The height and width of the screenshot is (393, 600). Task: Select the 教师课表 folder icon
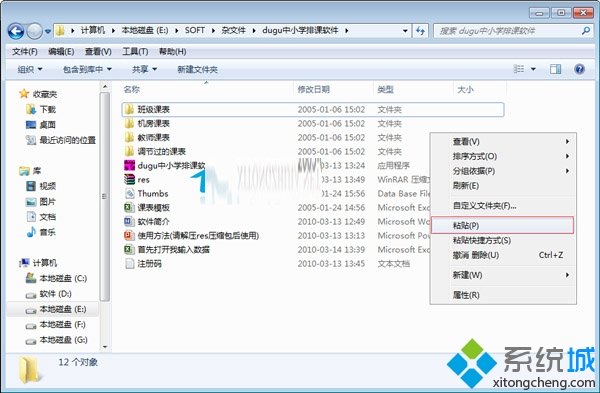[x=129, y=137]
